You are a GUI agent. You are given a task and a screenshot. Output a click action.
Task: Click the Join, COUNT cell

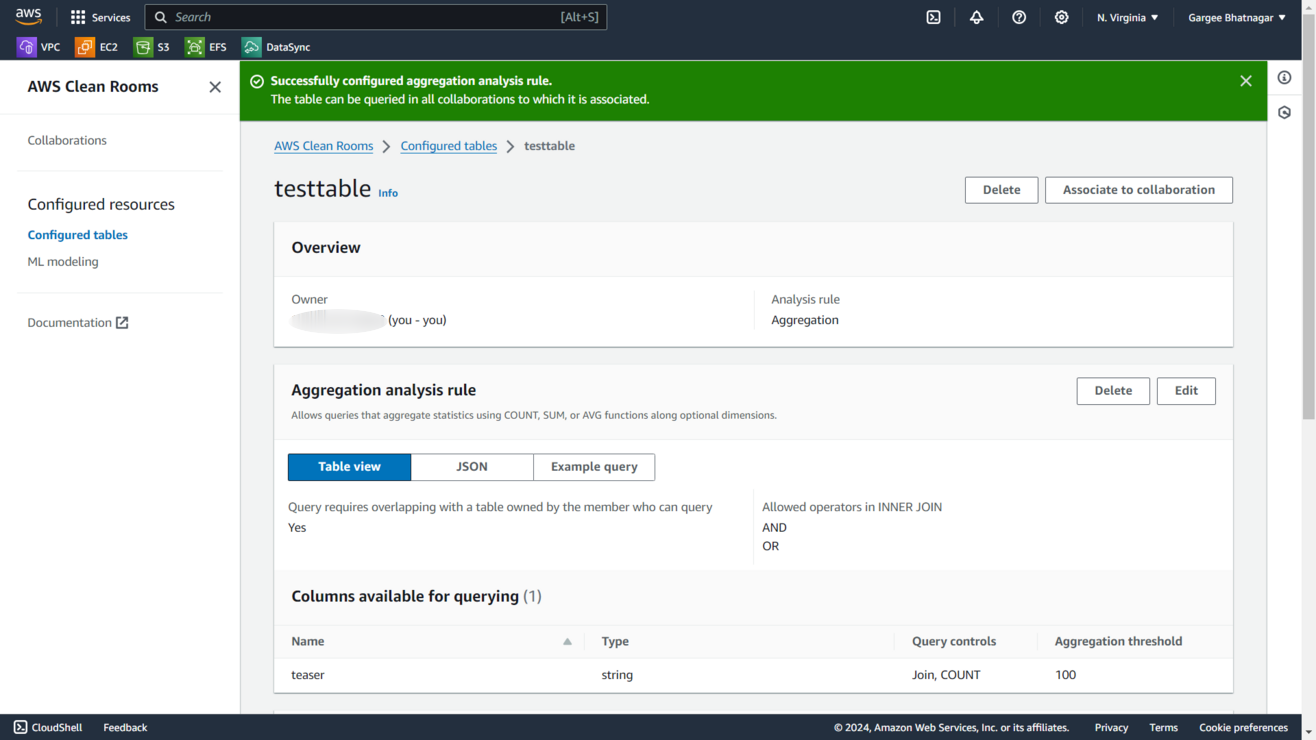(946, 675)
